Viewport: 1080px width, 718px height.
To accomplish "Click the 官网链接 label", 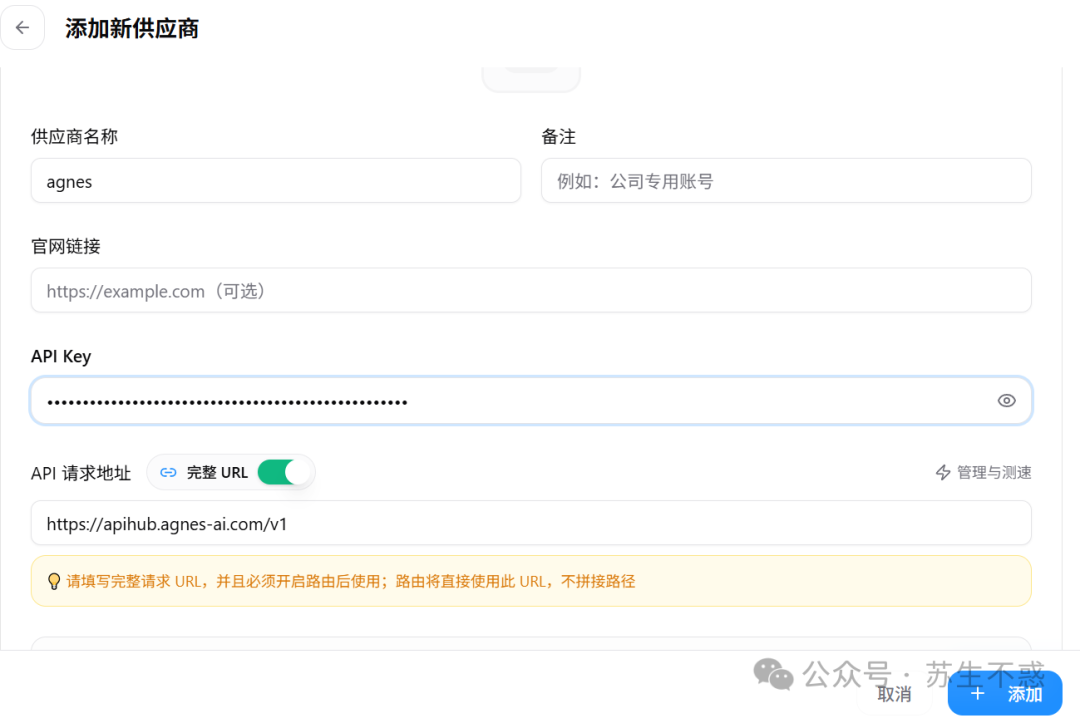I will coord(65,246).
